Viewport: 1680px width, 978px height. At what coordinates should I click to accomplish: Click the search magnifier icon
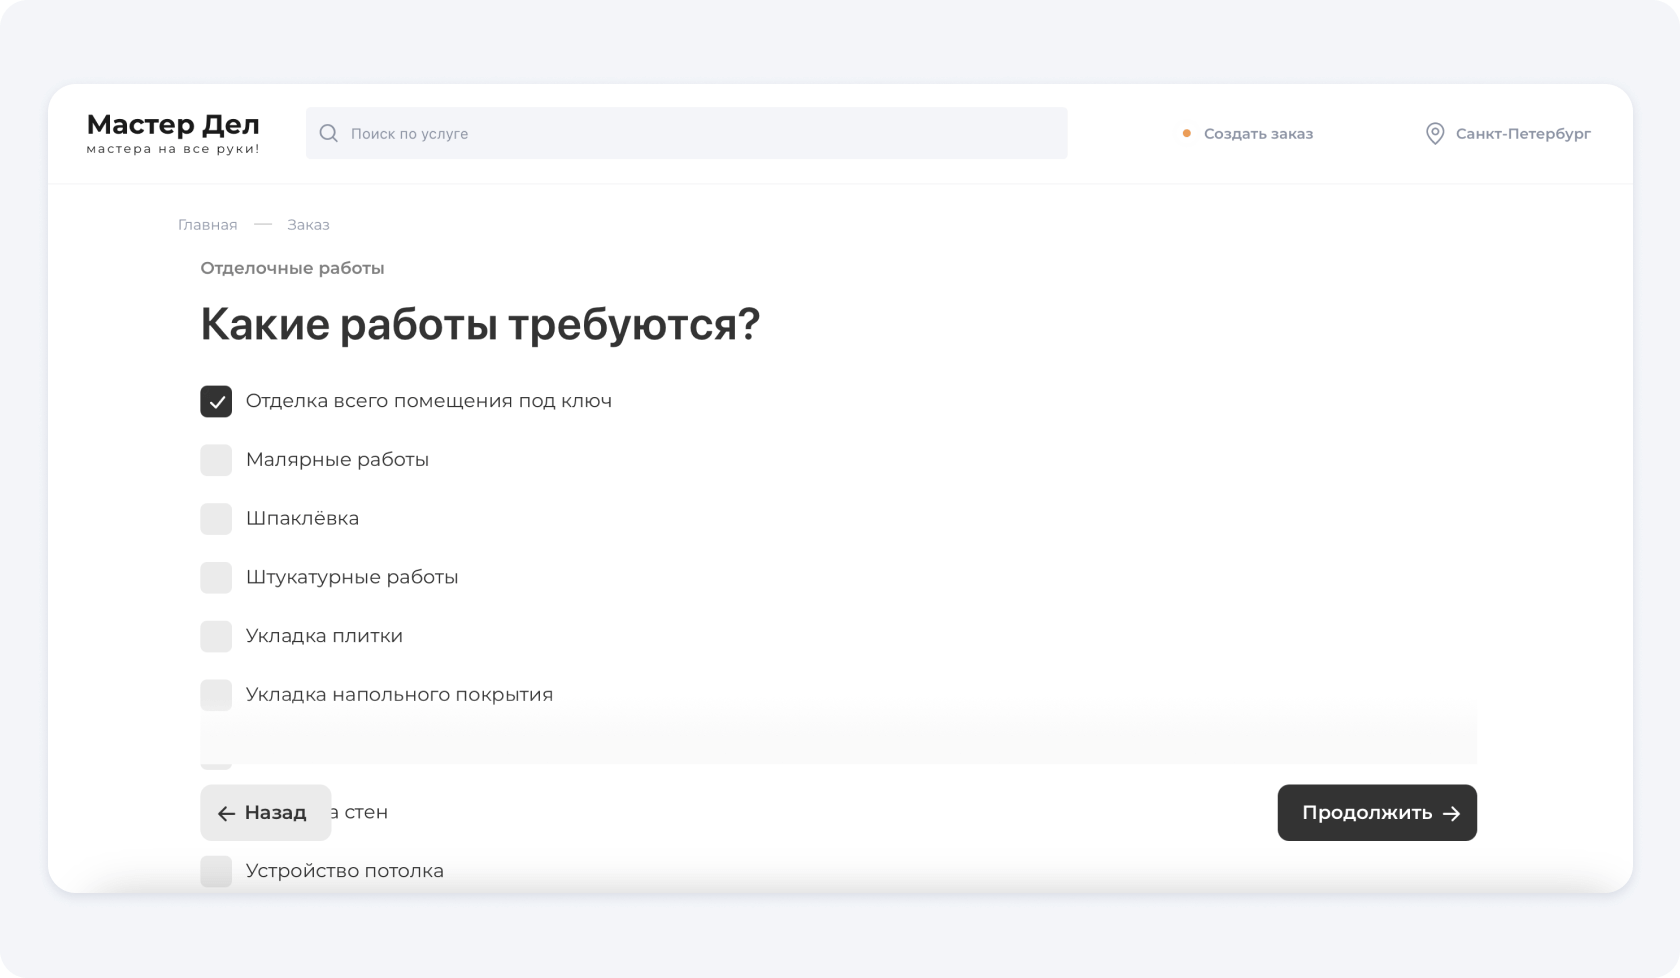pos(328,134)
